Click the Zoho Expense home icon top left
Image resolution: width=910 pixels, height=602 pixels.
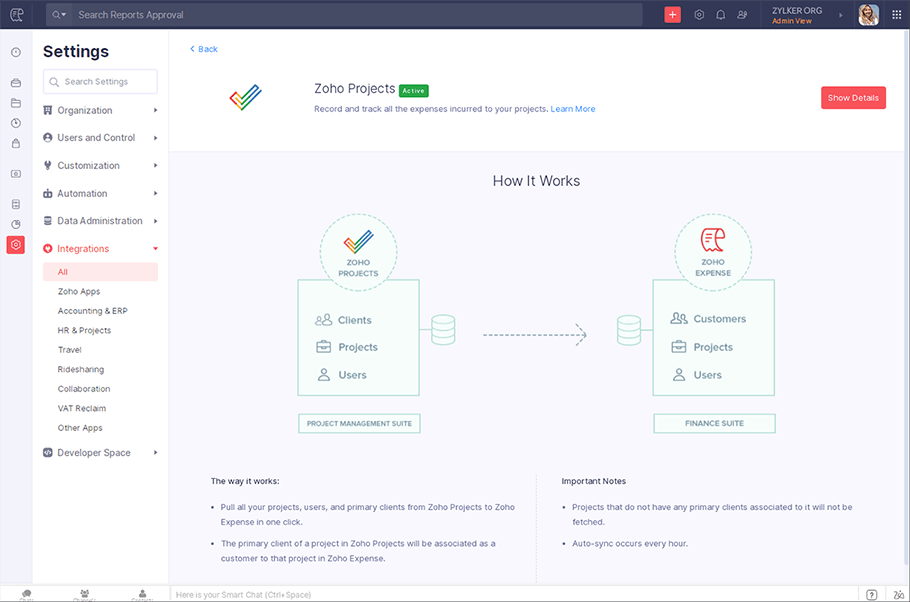(x=15, y=15)
